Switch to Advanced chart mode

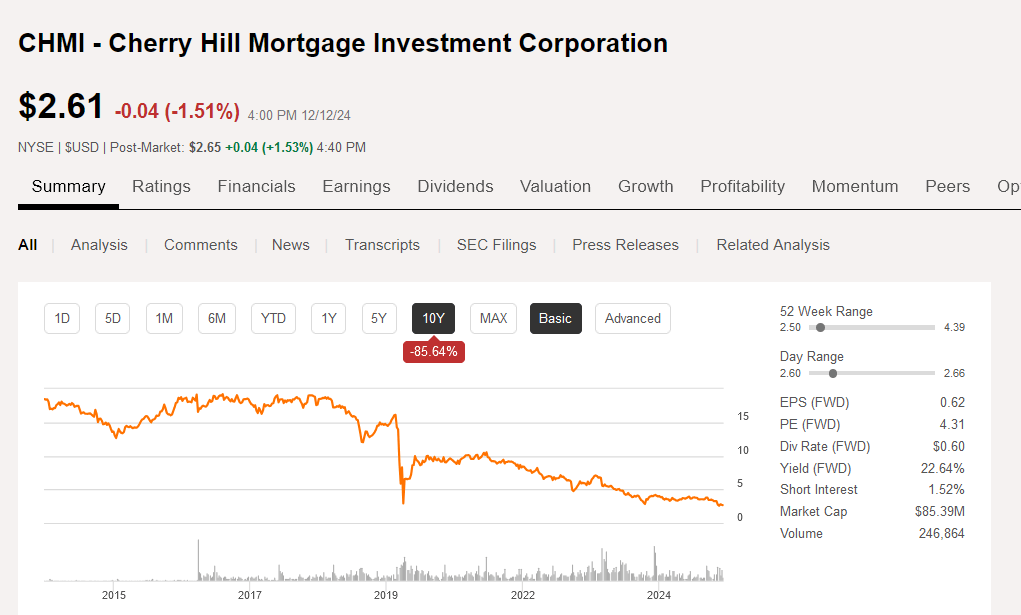(x=633, y=319)
